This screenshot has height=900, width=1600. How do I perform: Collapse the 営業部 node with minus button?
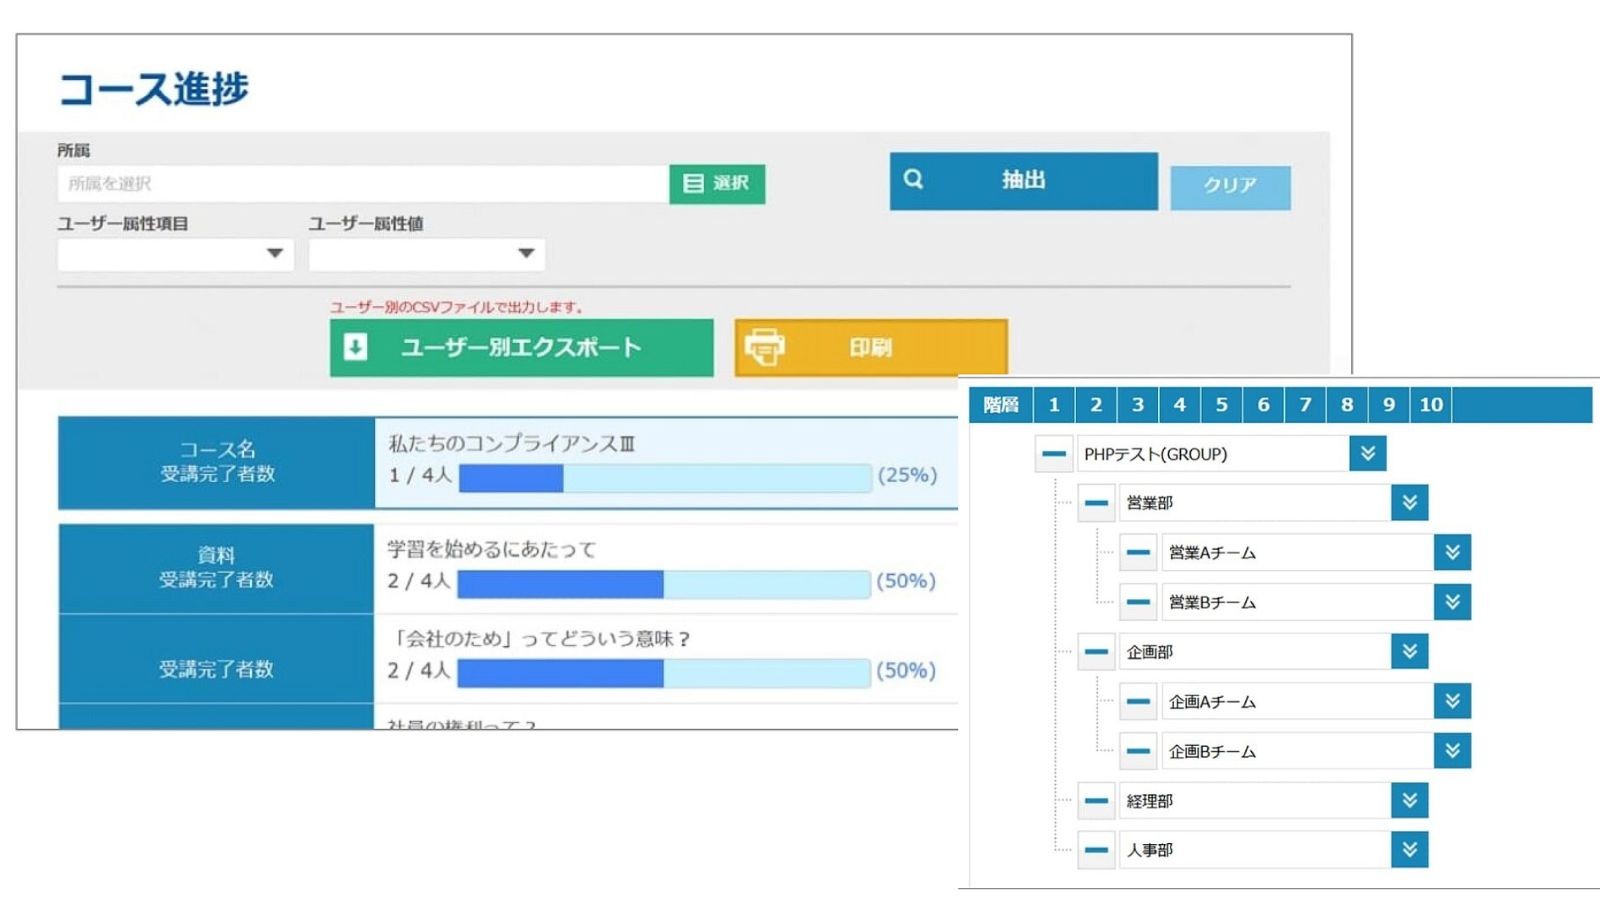(1096, 503)
